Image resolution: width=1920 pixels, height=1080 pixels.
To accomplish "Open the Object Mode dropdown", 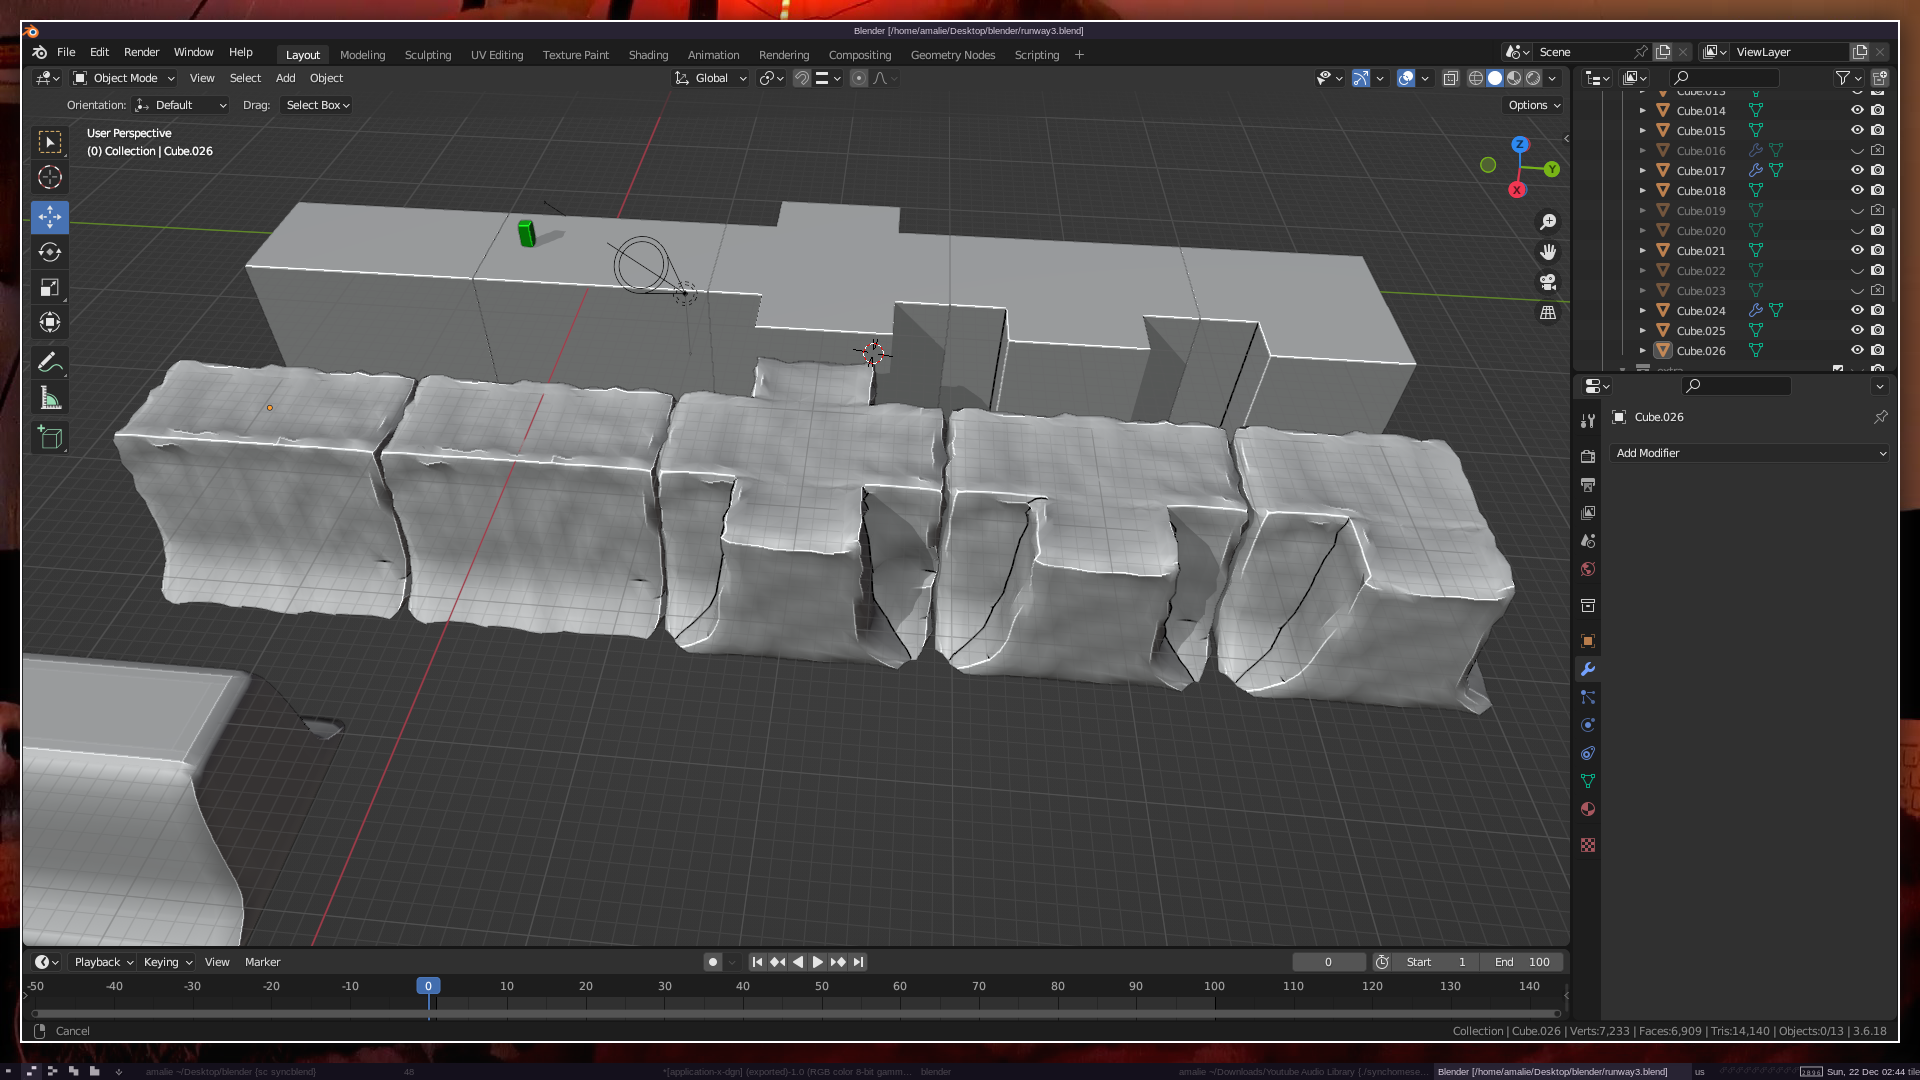I will coord(124,78).
